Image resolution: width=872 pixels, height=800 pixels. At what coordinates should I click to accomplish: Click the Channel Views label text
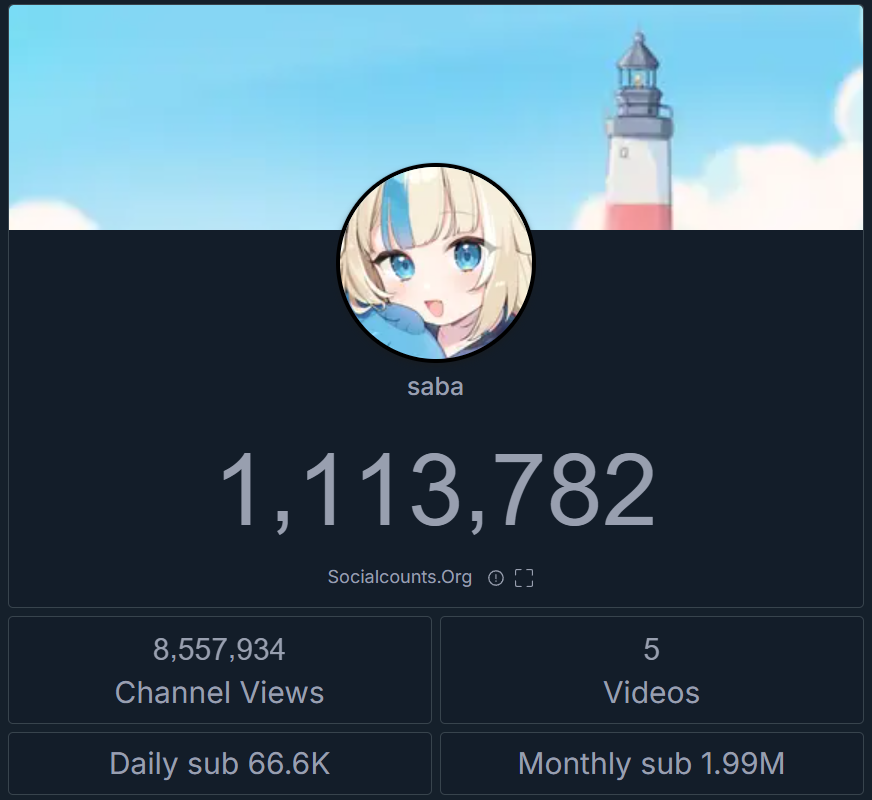point(219,693)
